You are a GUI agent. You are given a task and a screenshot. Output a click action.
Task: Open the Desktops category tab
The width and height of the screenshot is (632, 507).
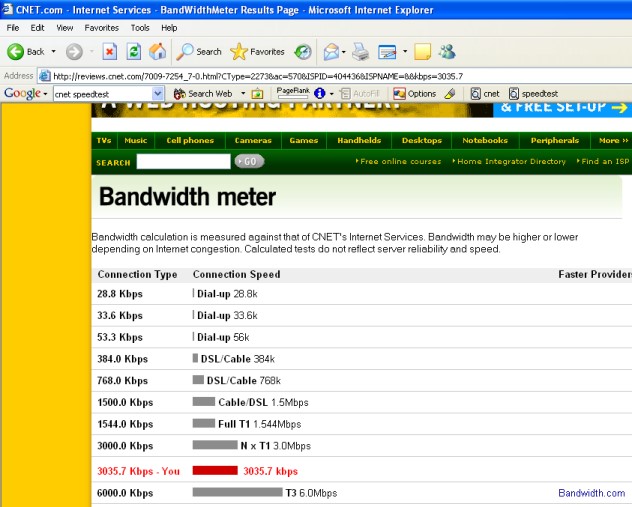tap(422, 140)
